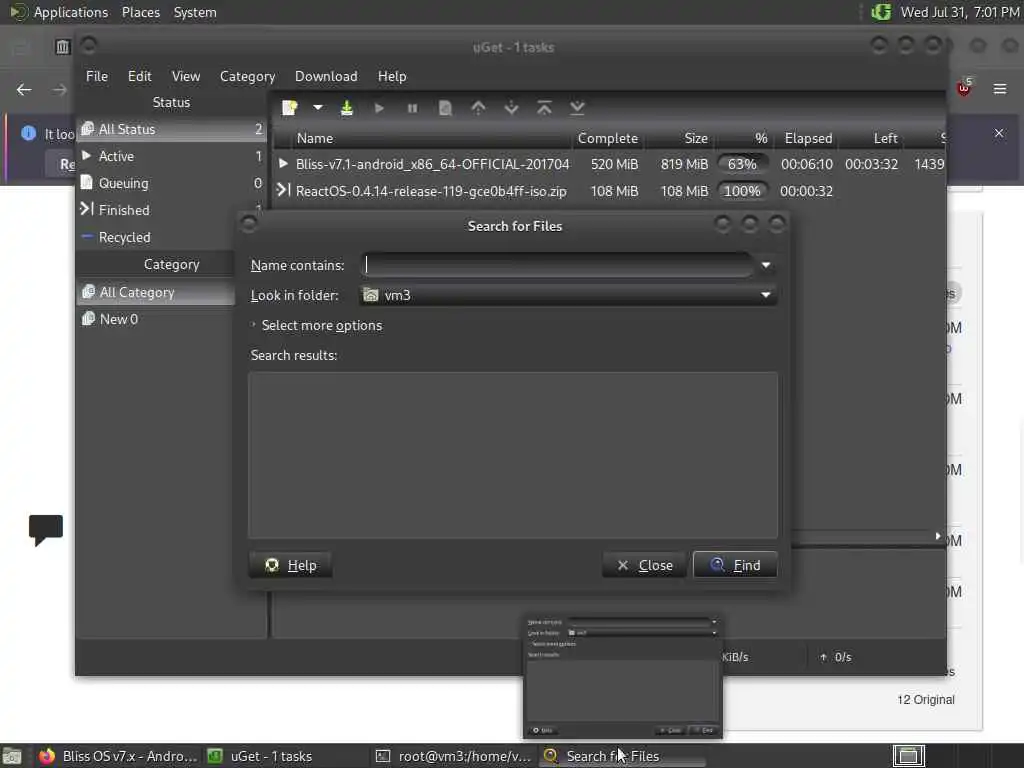This screenshot has height=768, width=1024.
Task: Click the info icon in Firefox notification bar
Action: pos(28,133)
